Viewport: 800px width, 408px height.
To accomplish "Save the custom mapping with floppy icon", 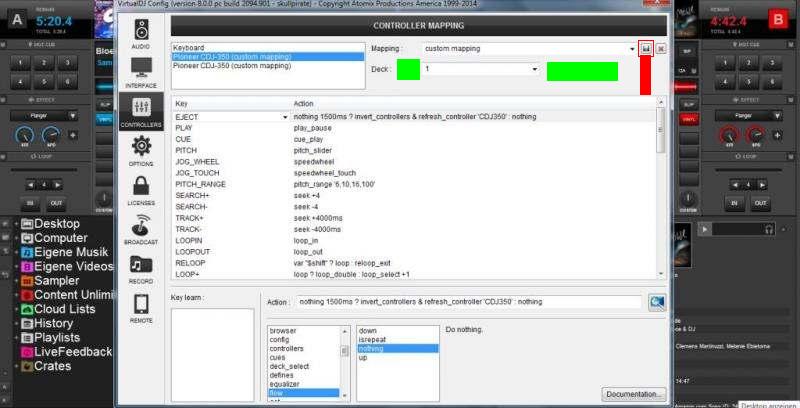I will pyautogui.click(x=646, y=48).
